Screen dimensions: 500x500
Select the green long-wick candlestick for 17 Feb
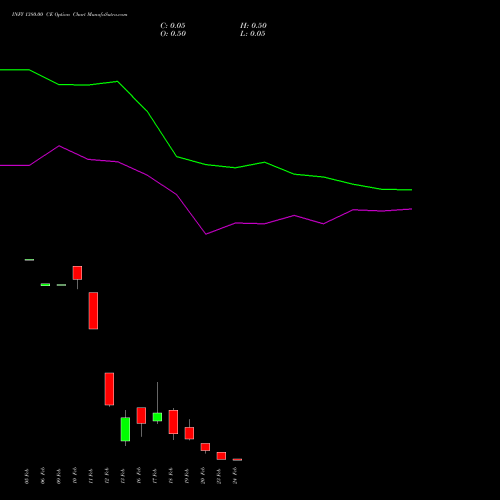(157, 417)
